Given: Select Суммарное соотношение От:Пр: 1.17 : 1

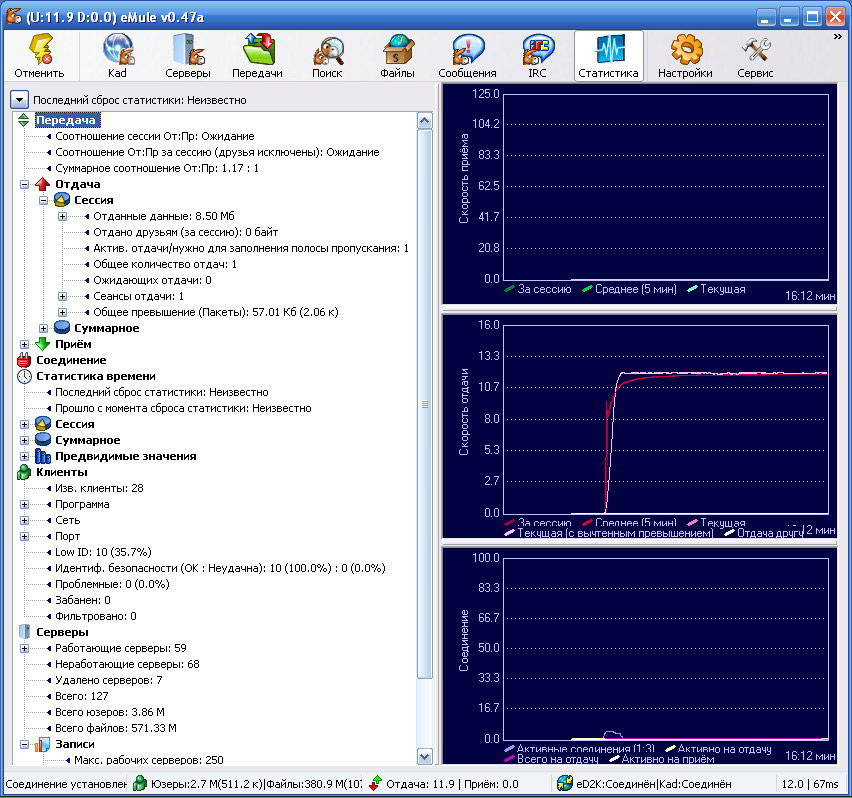Looking at the screenshot, I should (x=157, y=168).
